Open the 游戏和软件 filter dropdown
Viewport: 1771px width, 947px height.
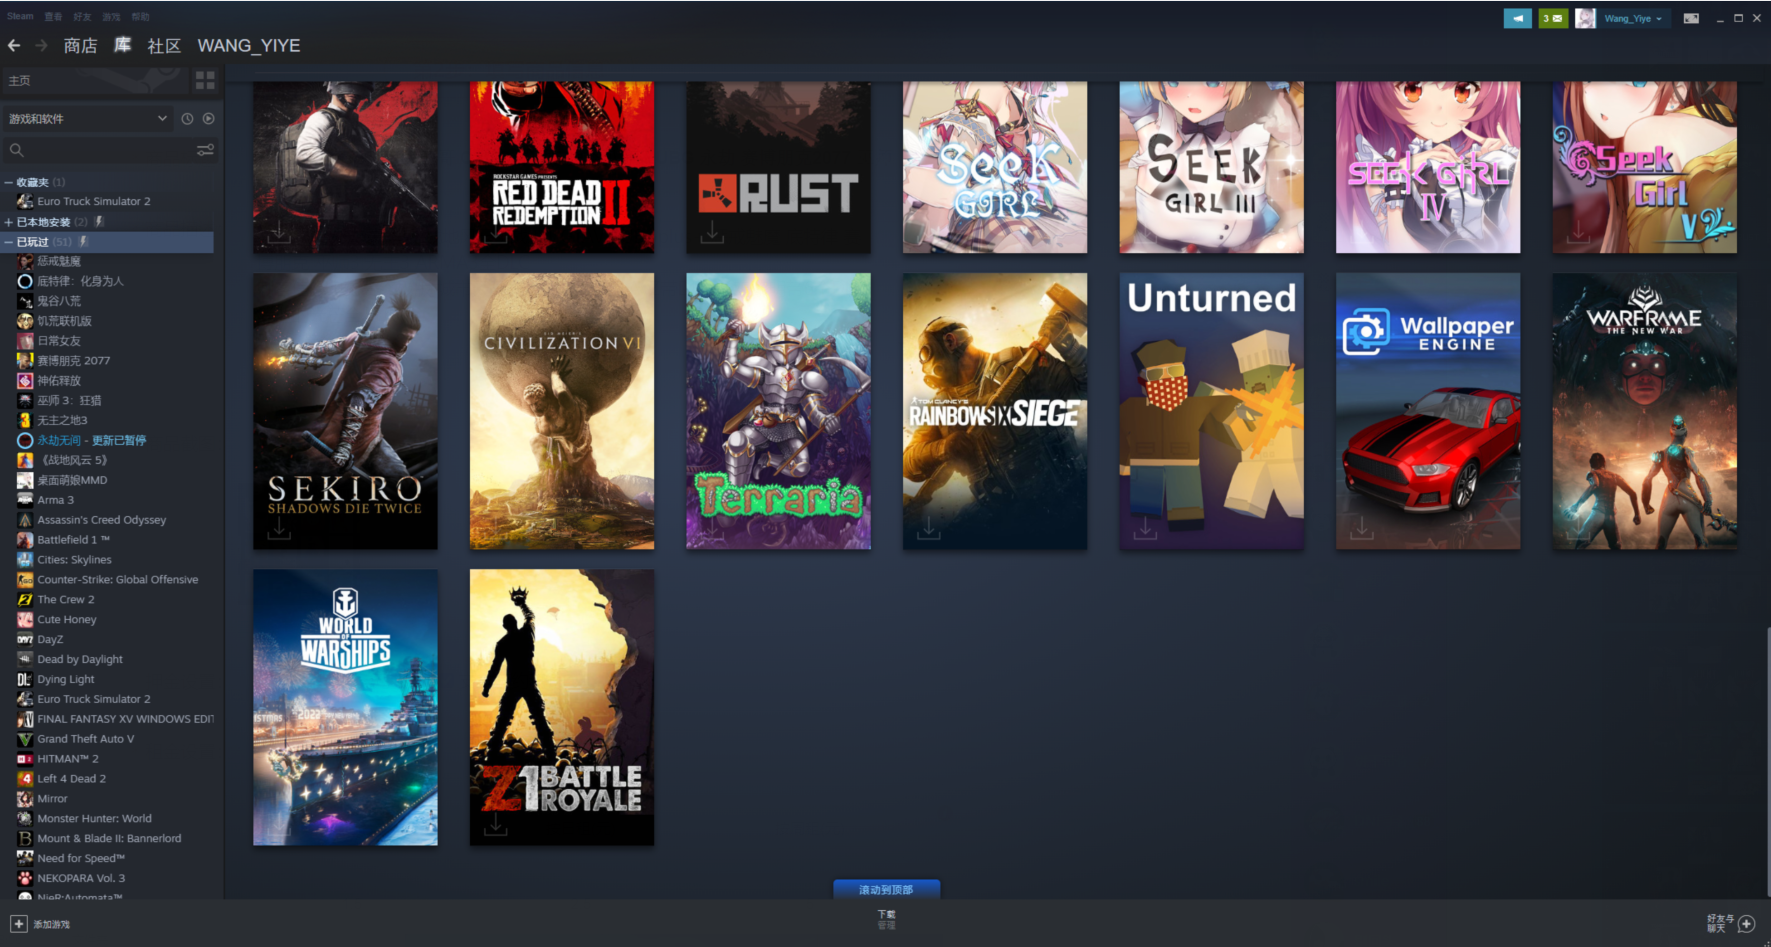coord(88,119)
